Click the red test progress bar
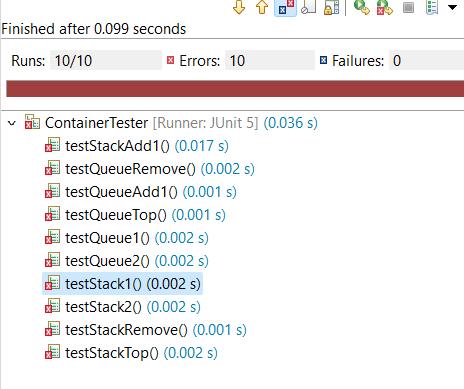This screenshot has height=389, width=464. click(235, 89)
